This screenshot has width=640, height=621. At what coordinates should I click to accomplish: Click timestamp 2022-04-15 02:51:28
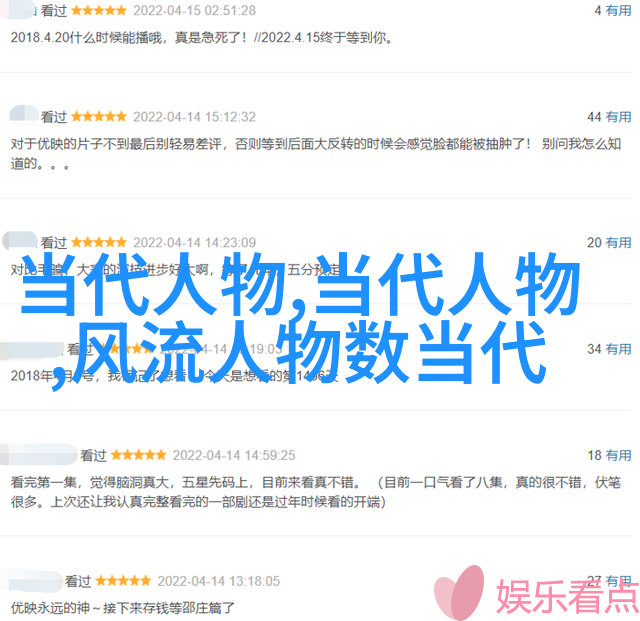pos(194,11)
